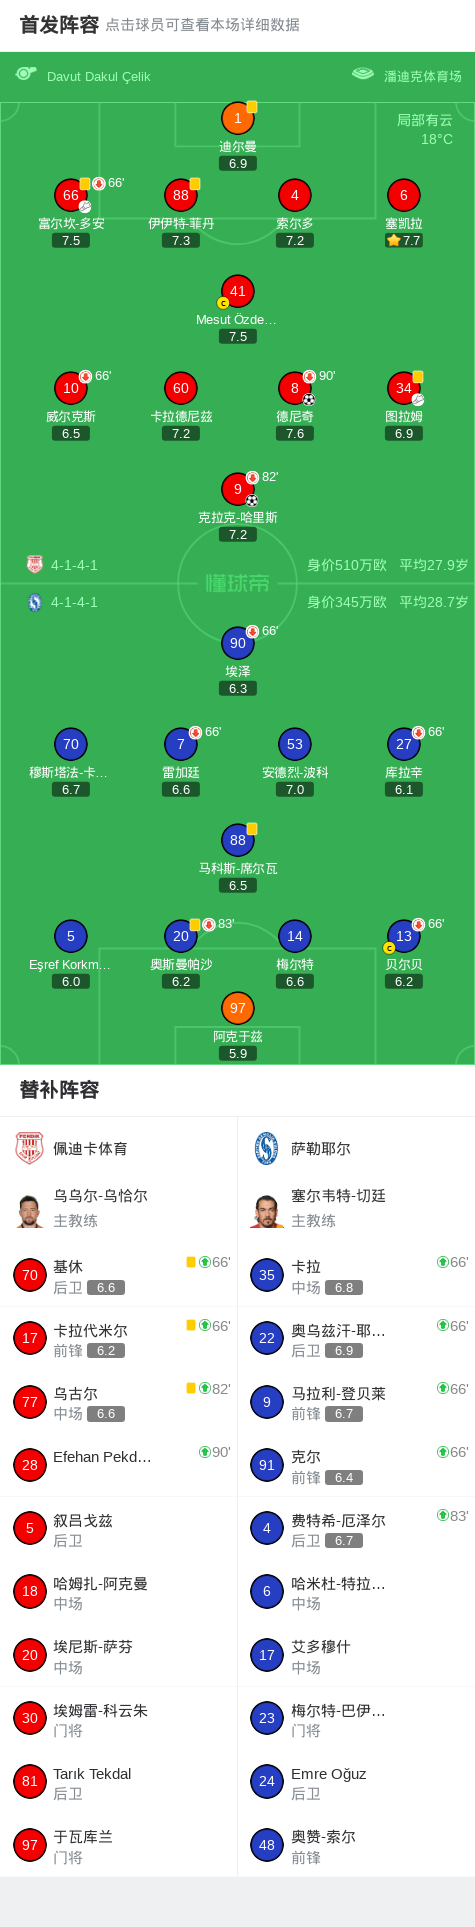Open substitute 基休 number 70 row
Image resolution: width=475 pixels, height=1927 pixels.
coord(118,1275)
